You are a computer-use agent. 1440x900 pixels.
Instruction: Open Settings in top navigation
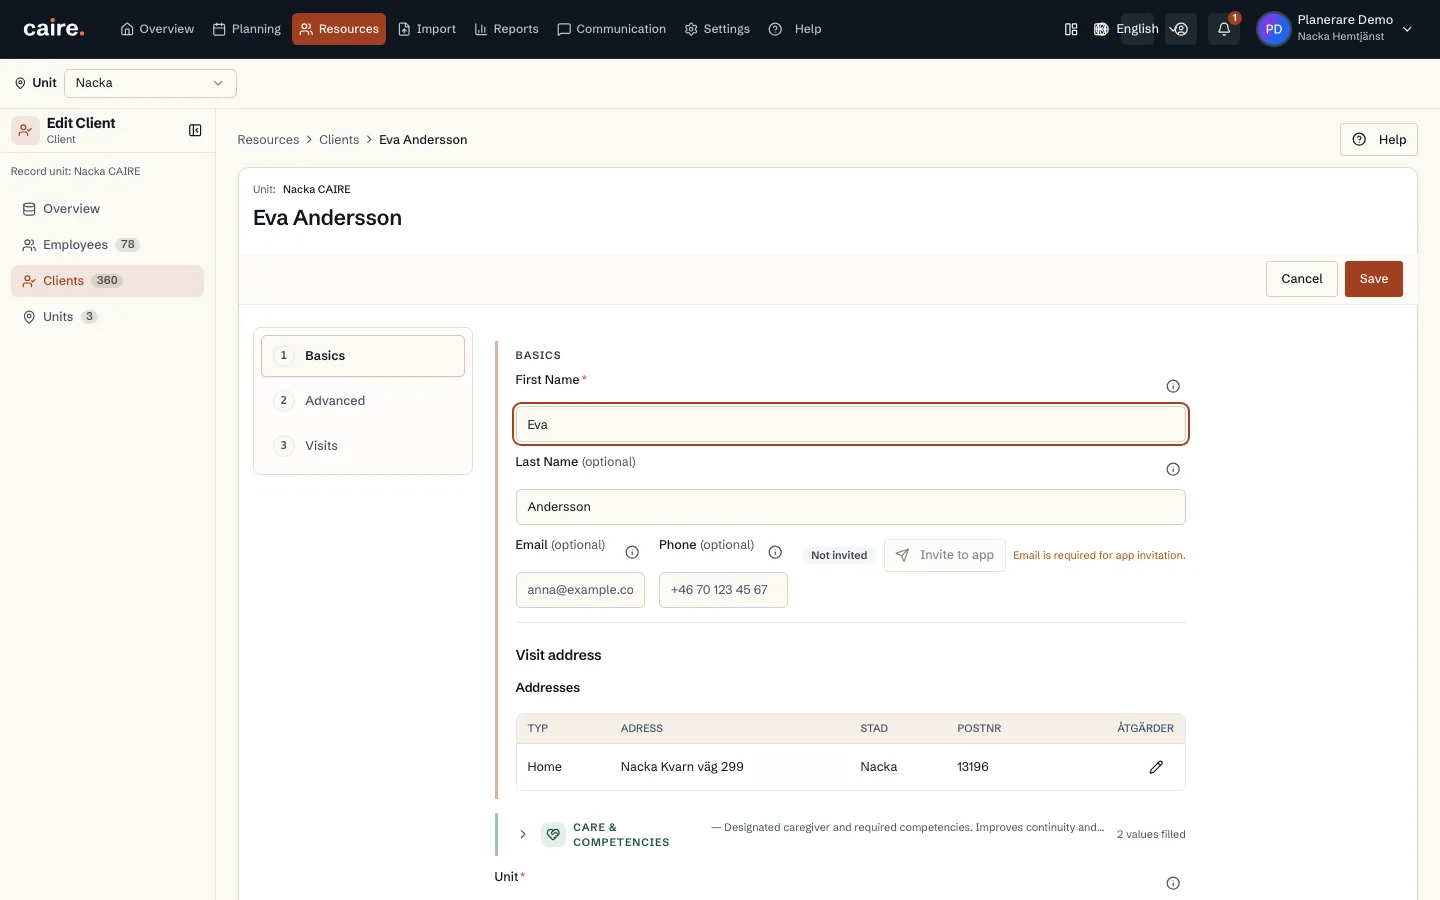(717, 29)
